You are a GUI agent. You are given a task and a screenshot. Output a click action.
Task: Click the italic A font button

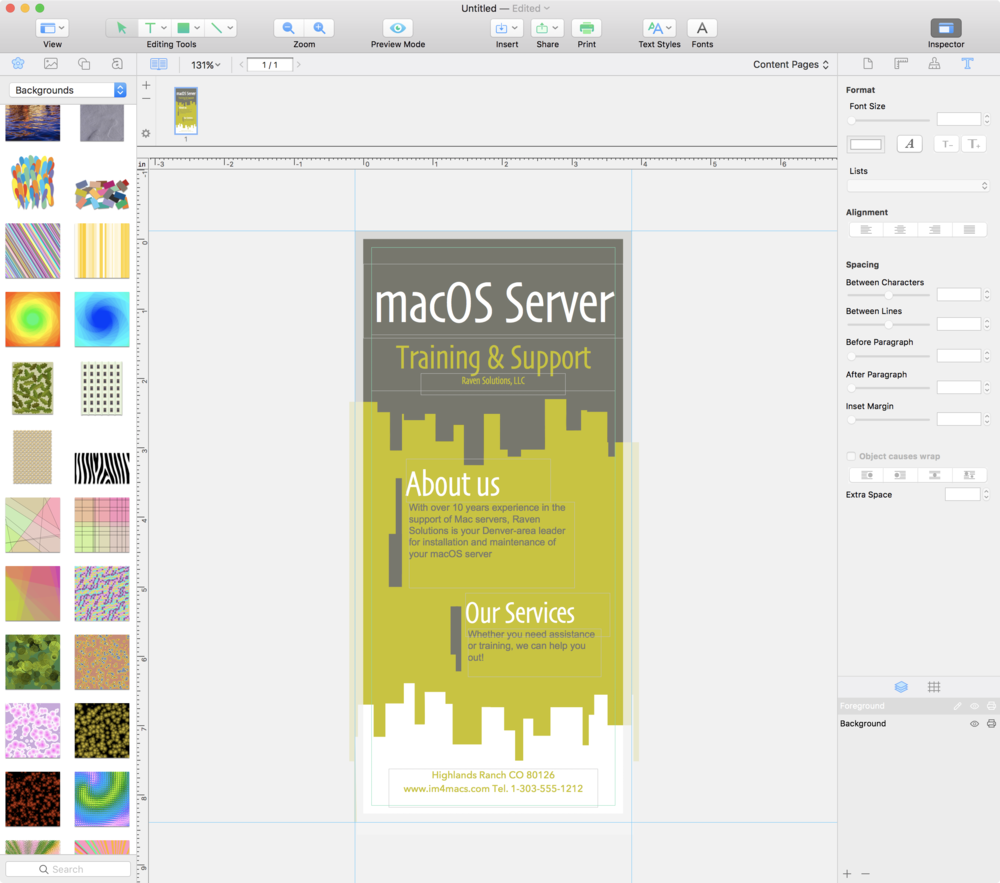909,144
